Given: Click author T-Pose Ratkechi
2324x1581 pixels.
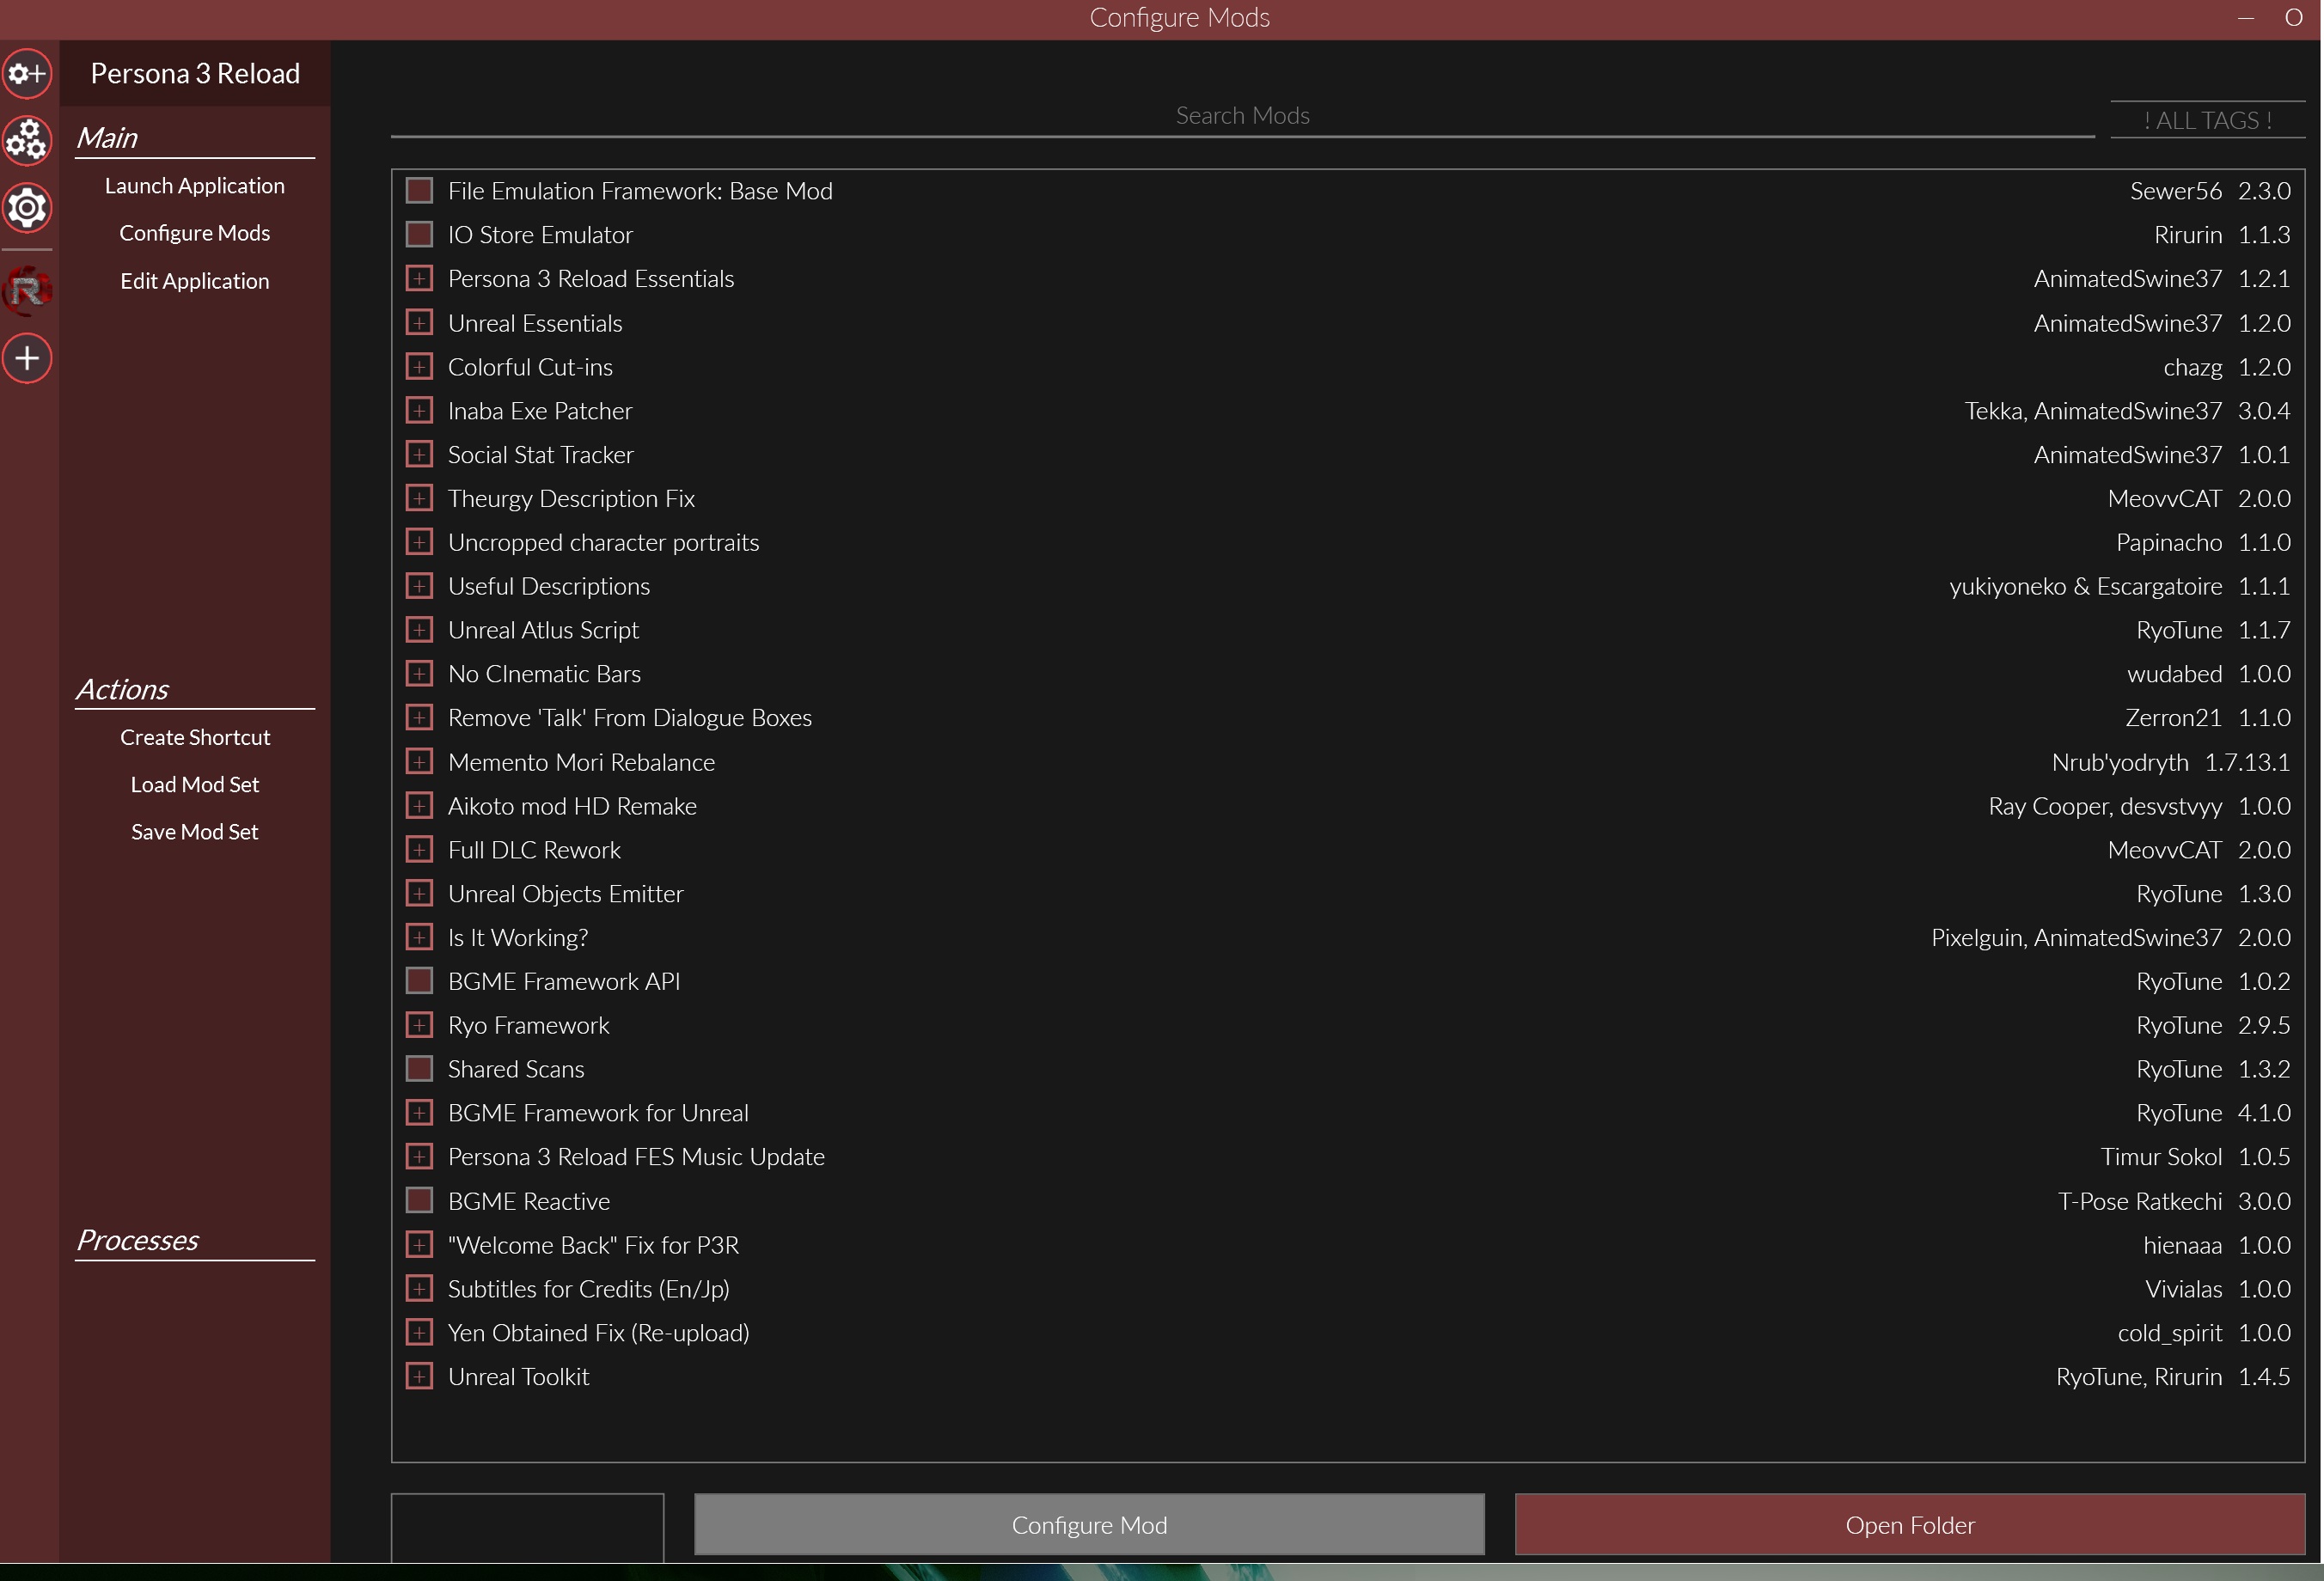Looking at the screenshot, I should (2140, 1201).
